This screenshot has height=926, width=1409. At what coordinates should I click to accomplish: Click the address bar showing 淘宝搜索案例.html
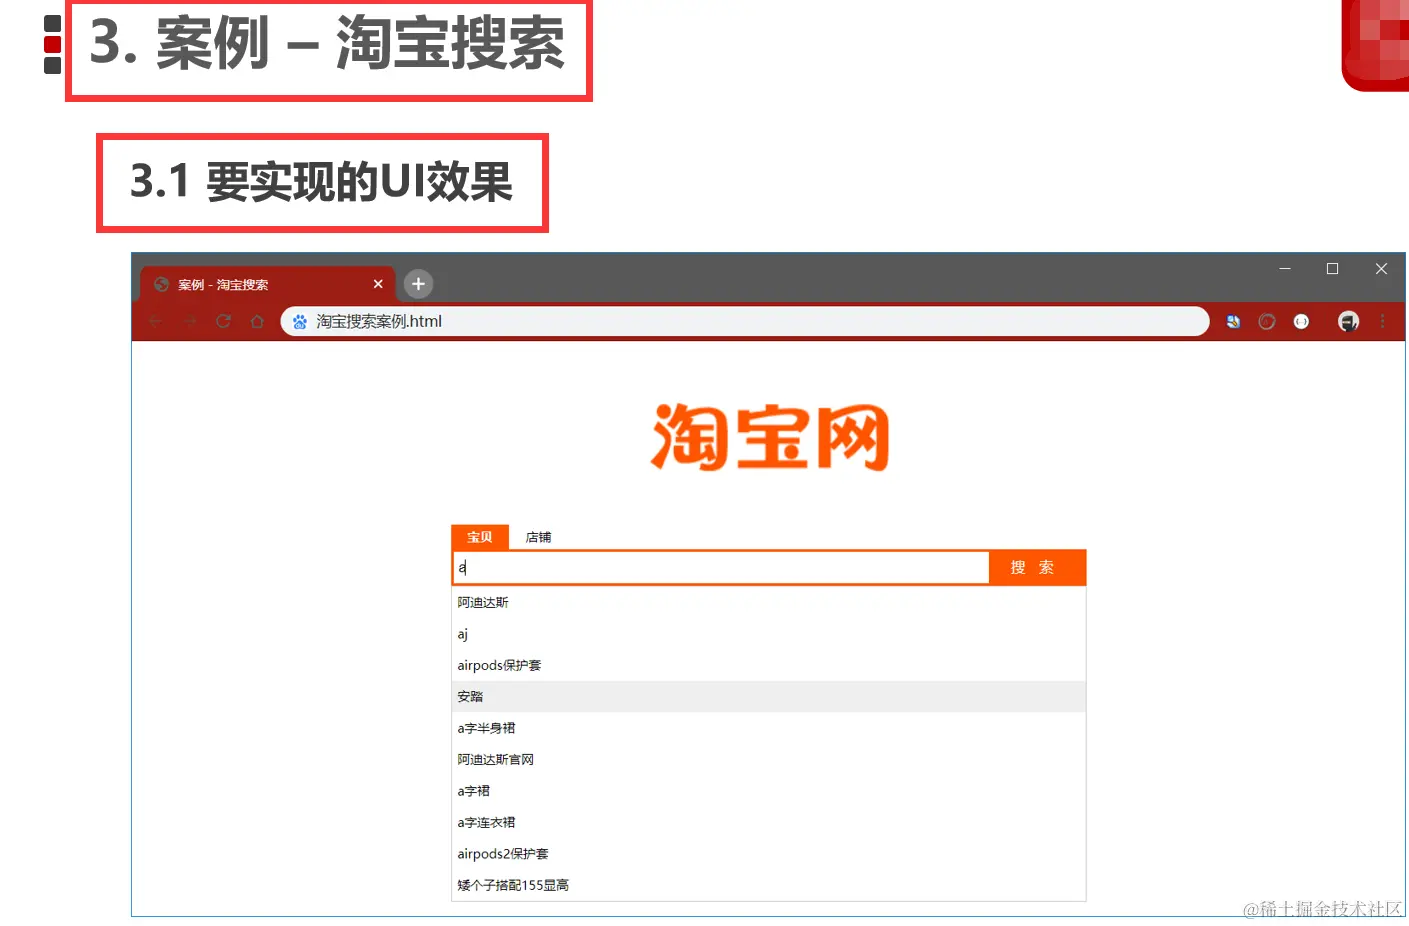click(745, 321)
